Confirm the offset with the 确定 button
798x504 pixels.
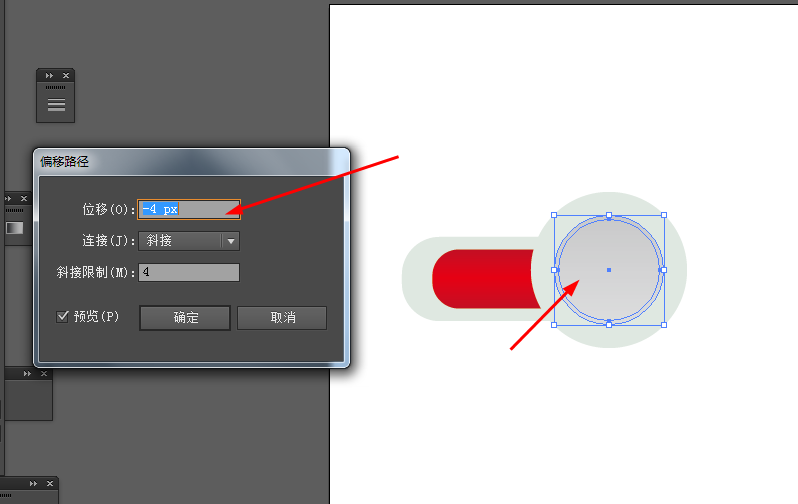185,318
